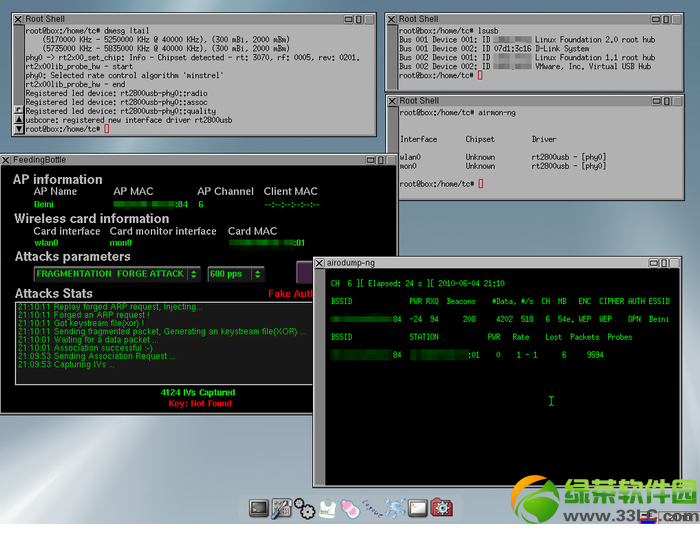Click AP Name value 'Beini'
The image size is (700, 537).
(44, 204)
